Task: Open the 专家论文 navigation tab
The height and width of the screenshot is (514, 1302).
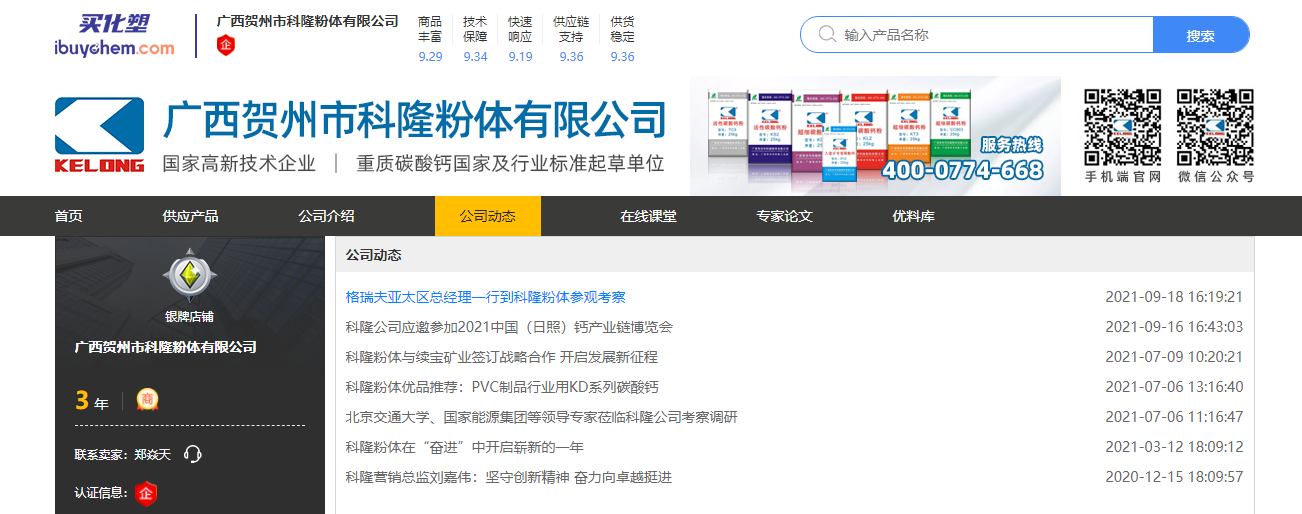Action: click(784, 216)
